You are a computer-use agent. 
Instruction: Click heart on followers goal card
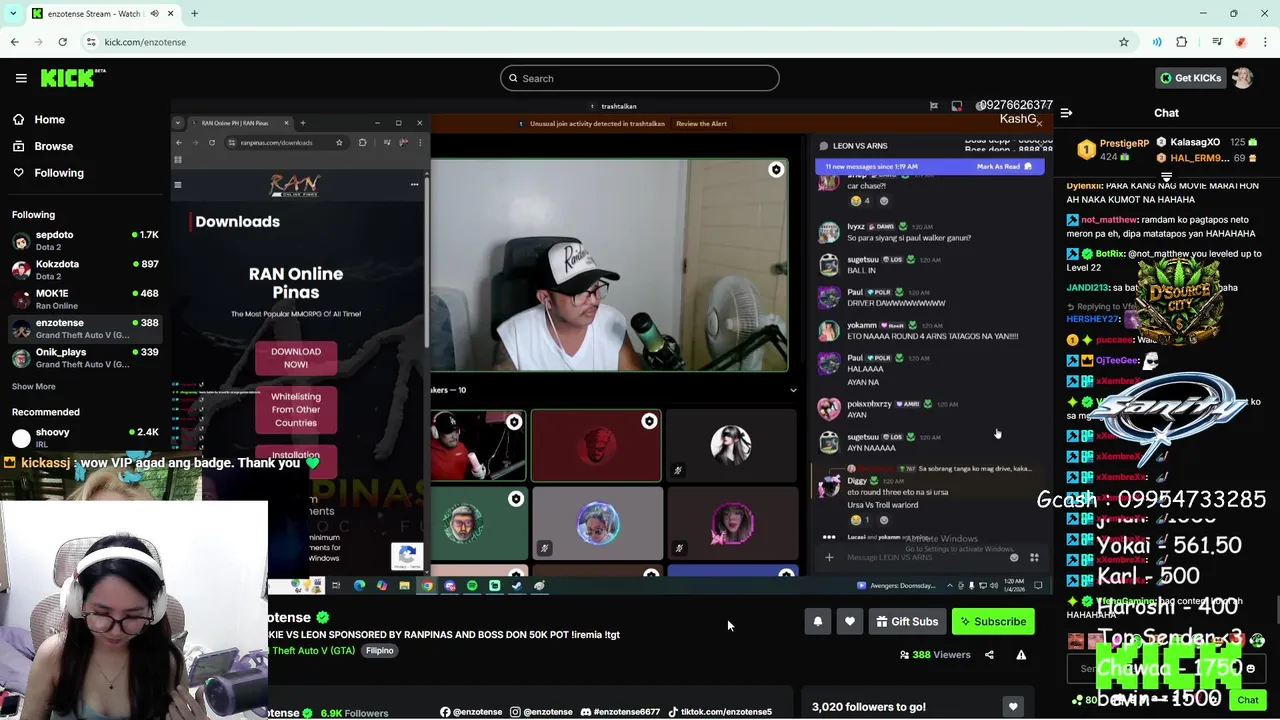point(1013,707)
